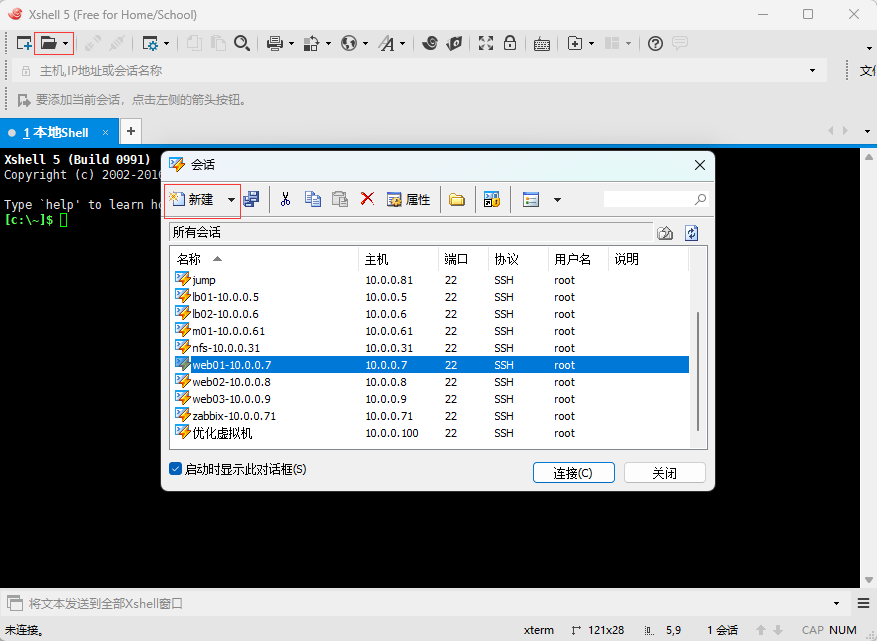Click the red X delete icon
This screenshot has height=641, width=877.
(367, 199)
